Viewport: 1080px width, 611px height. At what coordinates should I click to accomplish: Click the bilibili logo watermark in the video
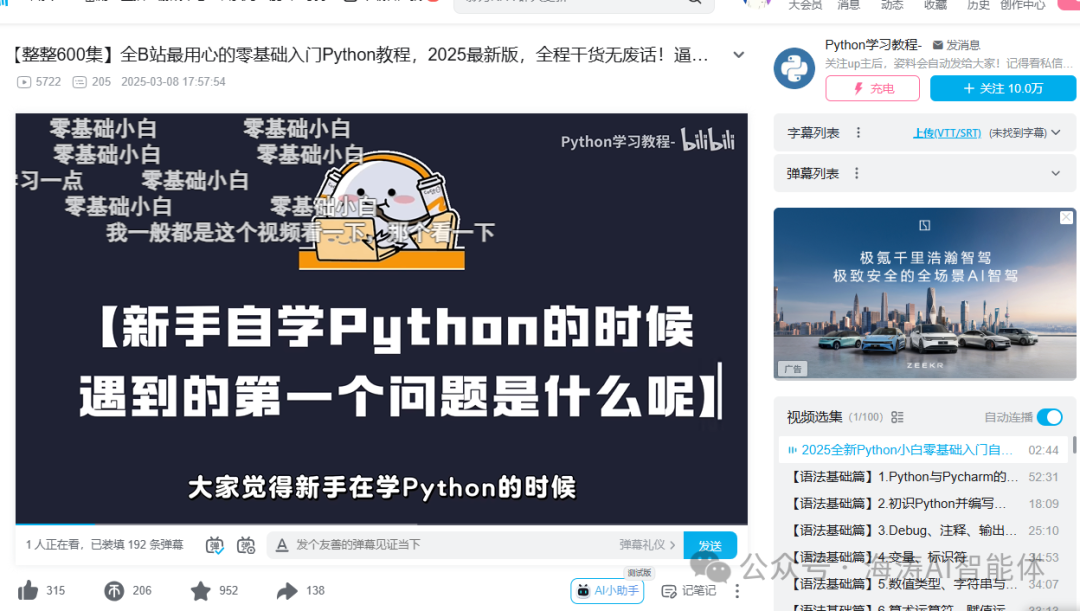point(708,140)
